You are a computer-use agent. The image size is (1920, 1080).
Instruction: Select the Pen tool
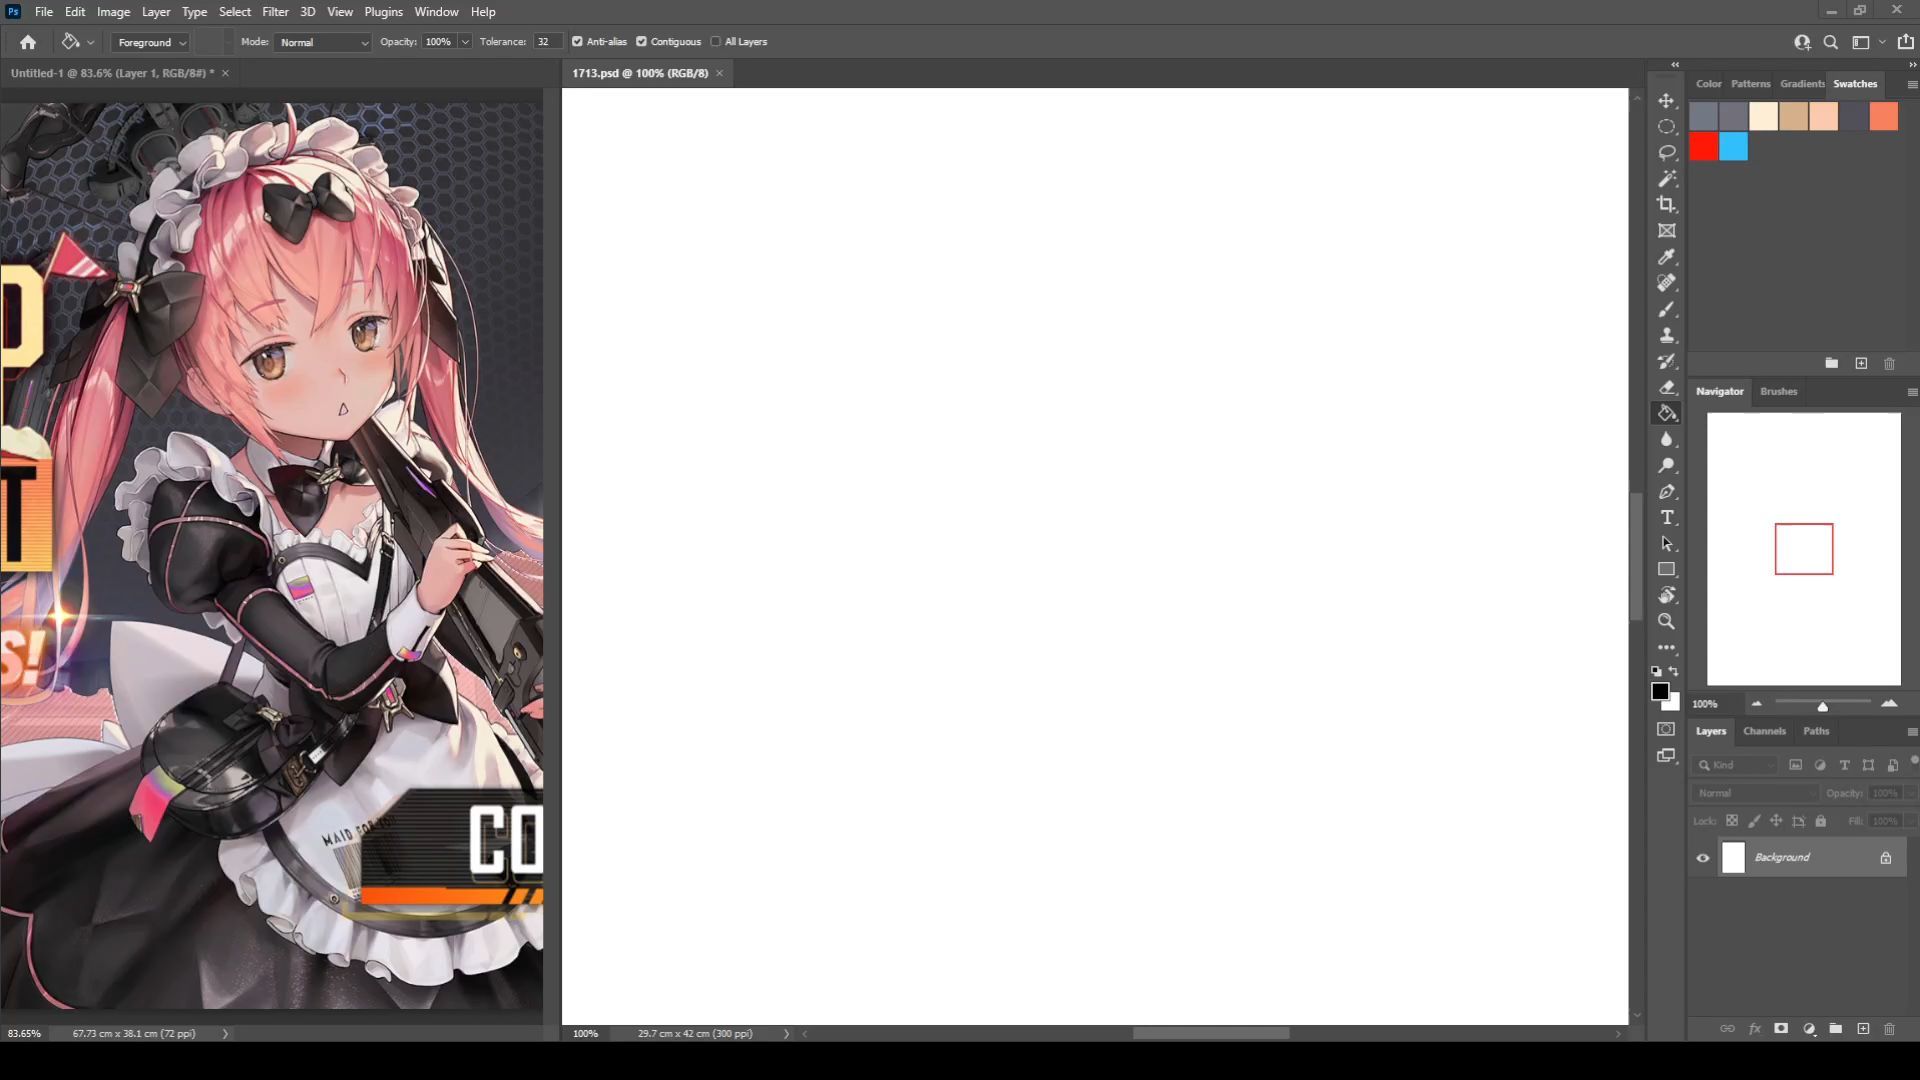[x=1666, y=492]
